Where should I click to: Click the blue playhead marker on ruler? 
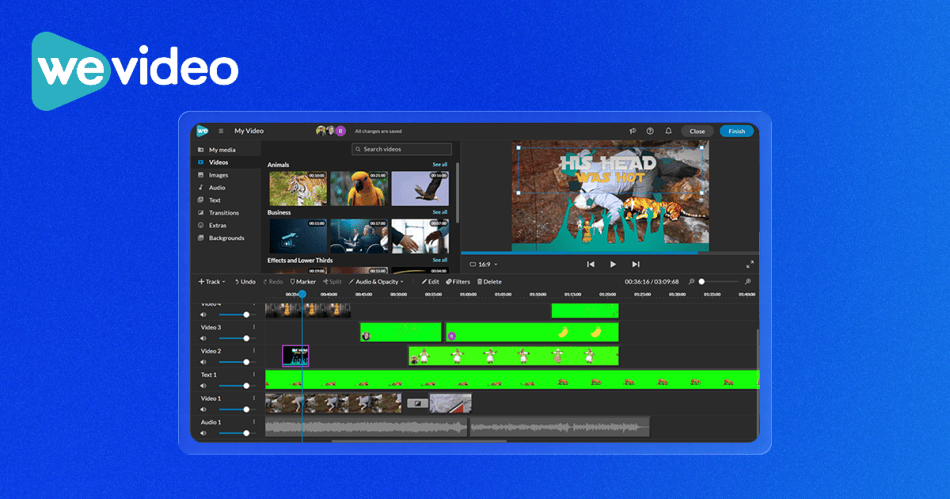302,294
